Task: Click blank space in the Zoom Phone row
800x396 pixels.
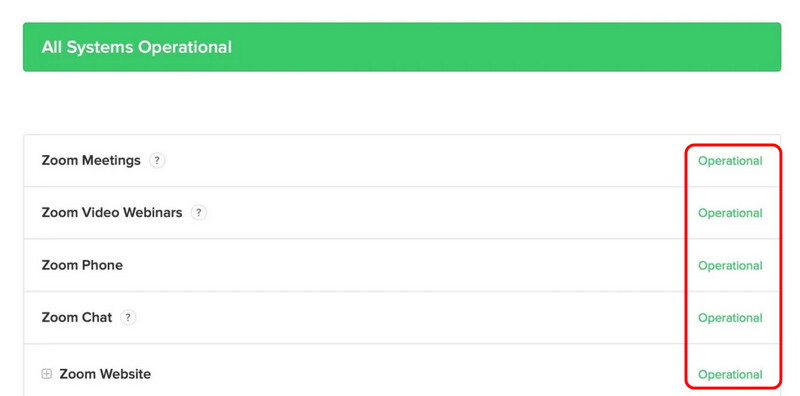Action: tap(403, 265)
